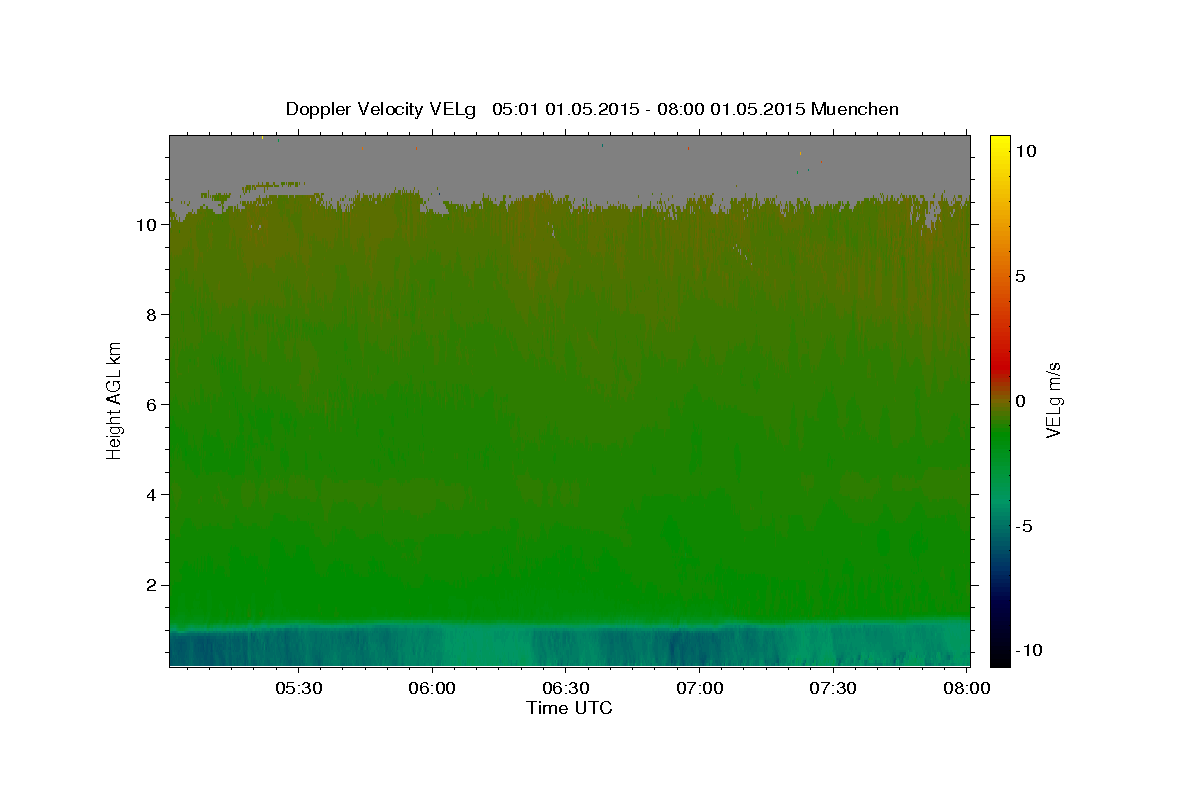Click the blue-teal velocity layer below 1 km

tap(570, 646)
